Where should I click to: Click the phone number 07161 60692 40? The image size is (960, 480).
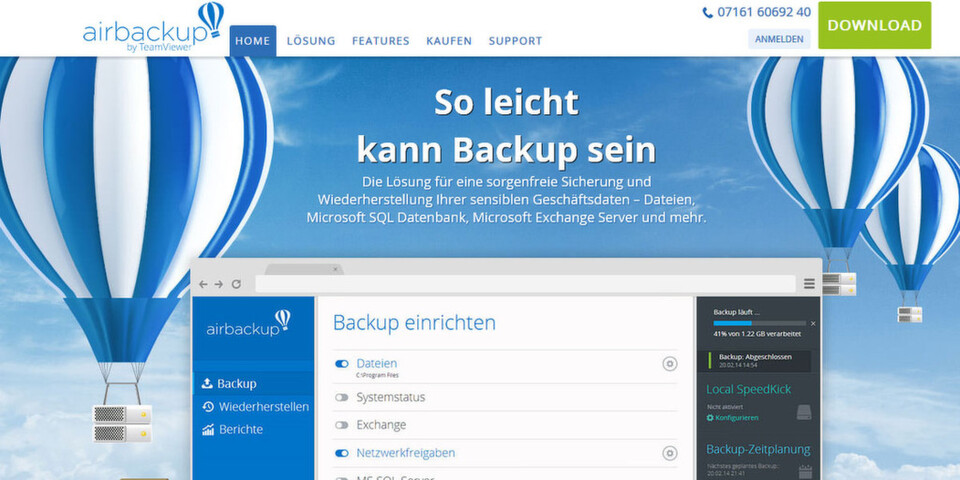pos(764,12)
